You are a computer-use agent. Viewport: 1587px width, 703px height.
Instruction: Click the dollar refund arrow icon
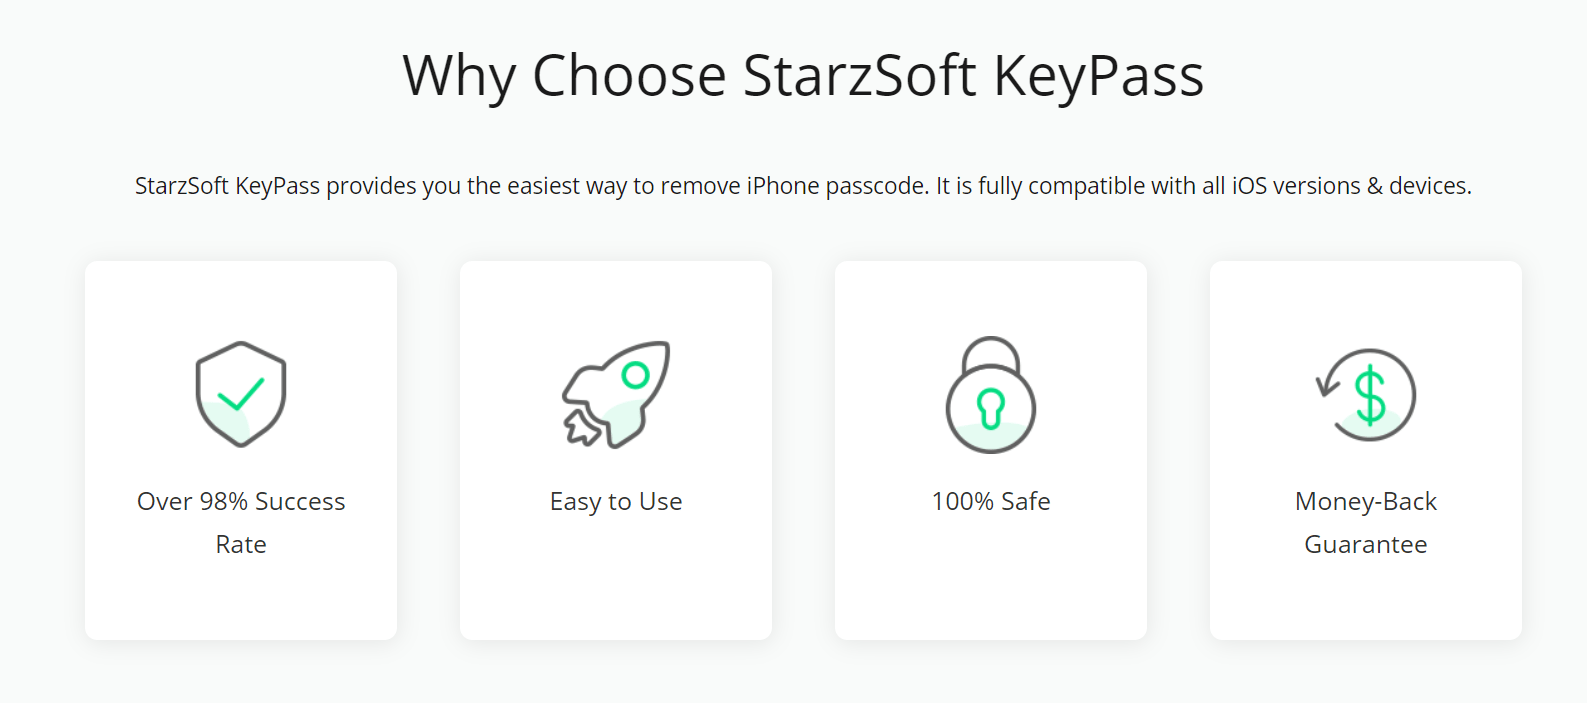coord(1366,394)
